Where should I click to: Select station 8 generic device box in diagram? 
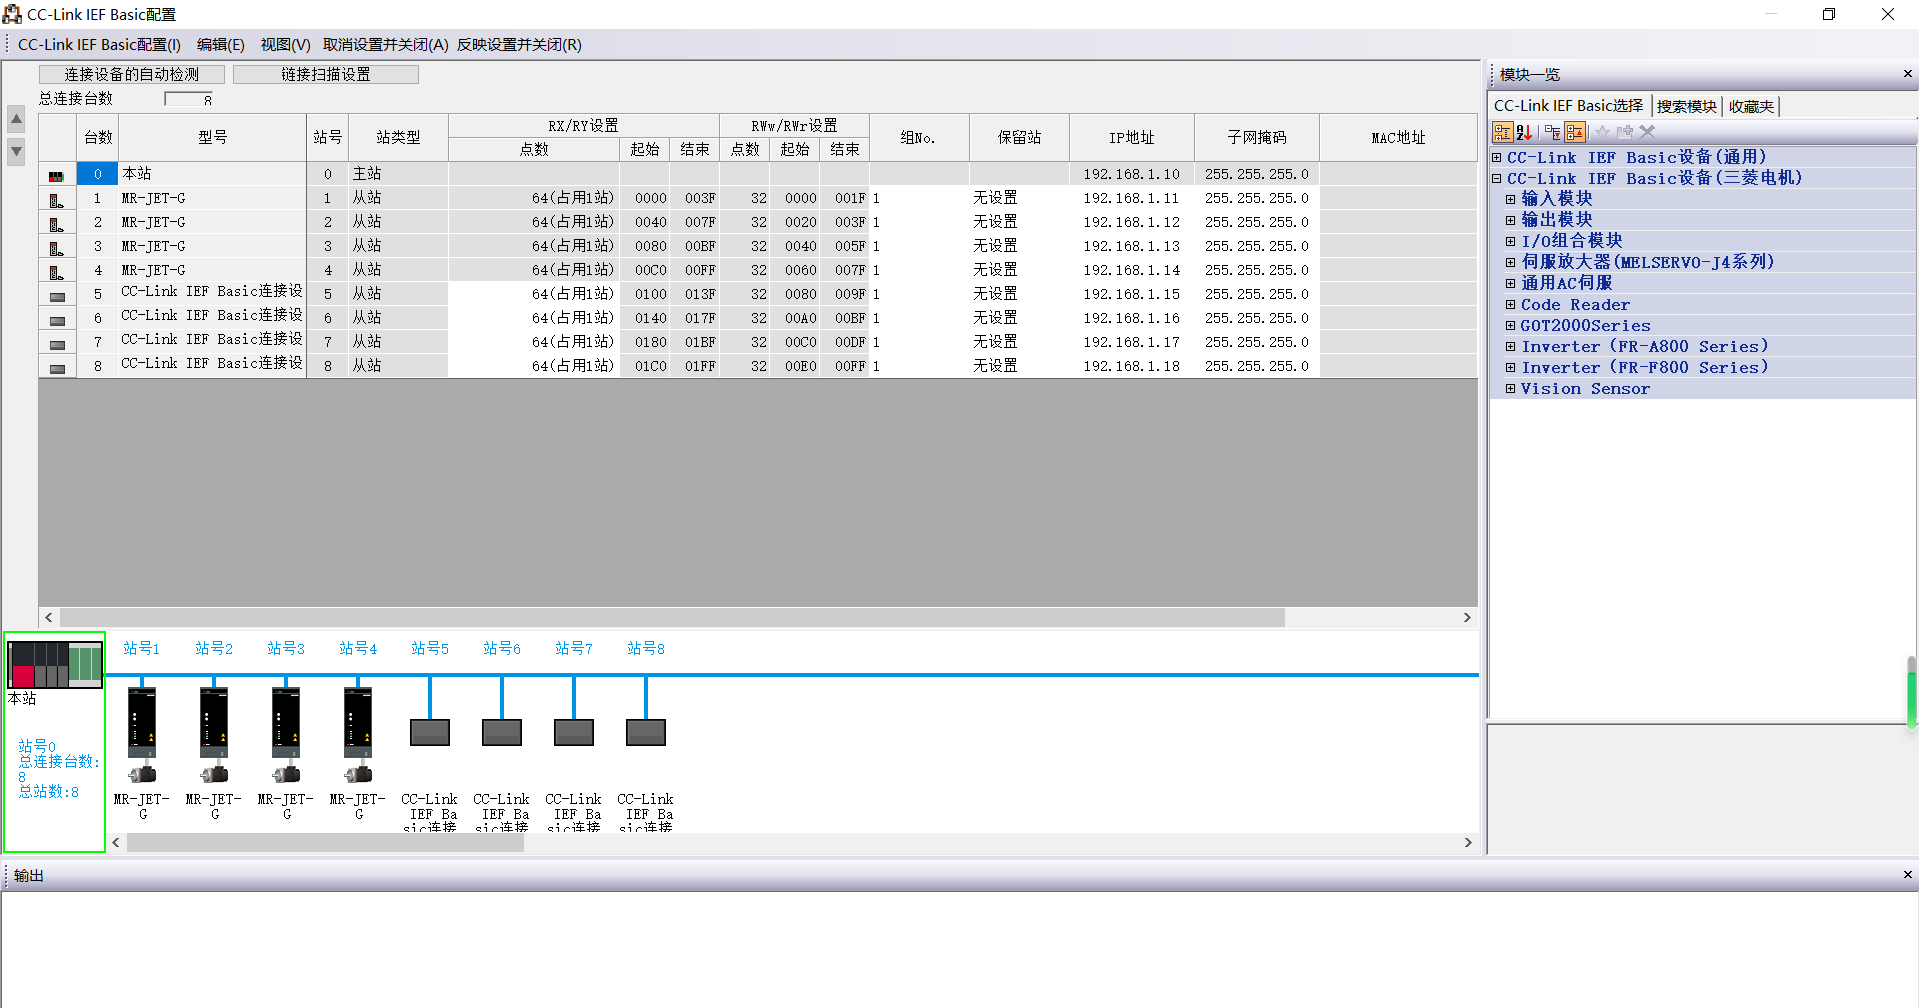tap(646, 733)
